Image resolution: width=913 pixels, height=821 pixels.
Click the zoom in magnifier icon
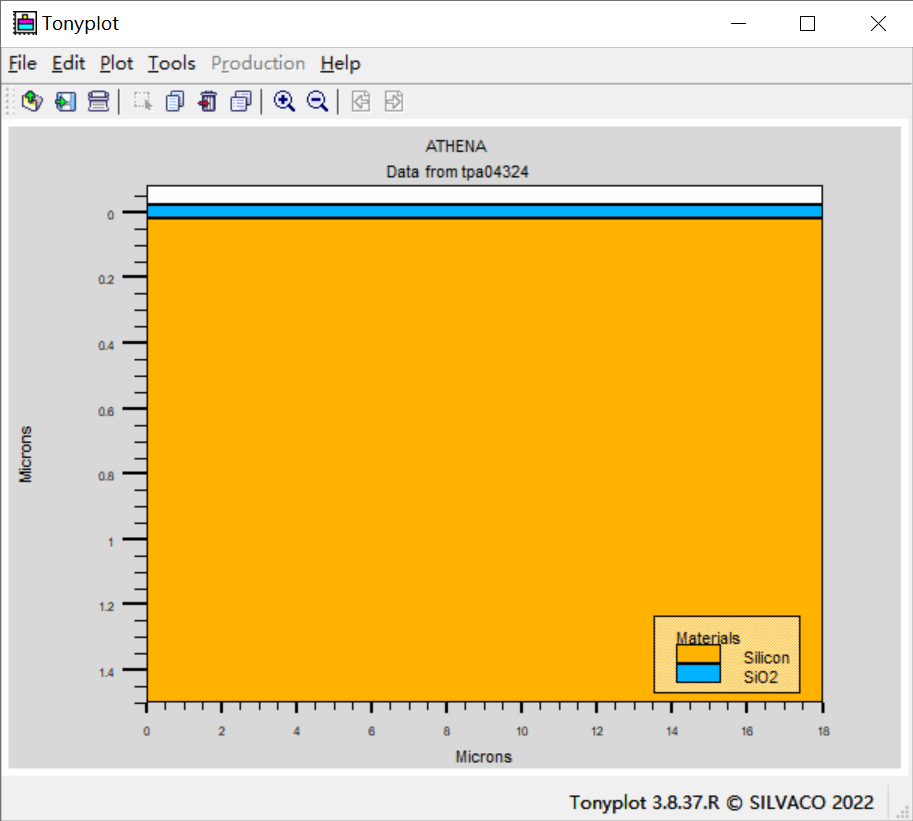click(284, 101)
